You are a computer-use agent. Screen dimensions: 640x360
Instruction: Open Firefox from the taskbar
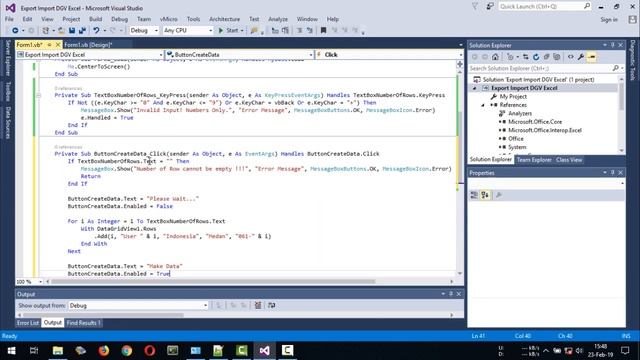[x=104, y=351]
